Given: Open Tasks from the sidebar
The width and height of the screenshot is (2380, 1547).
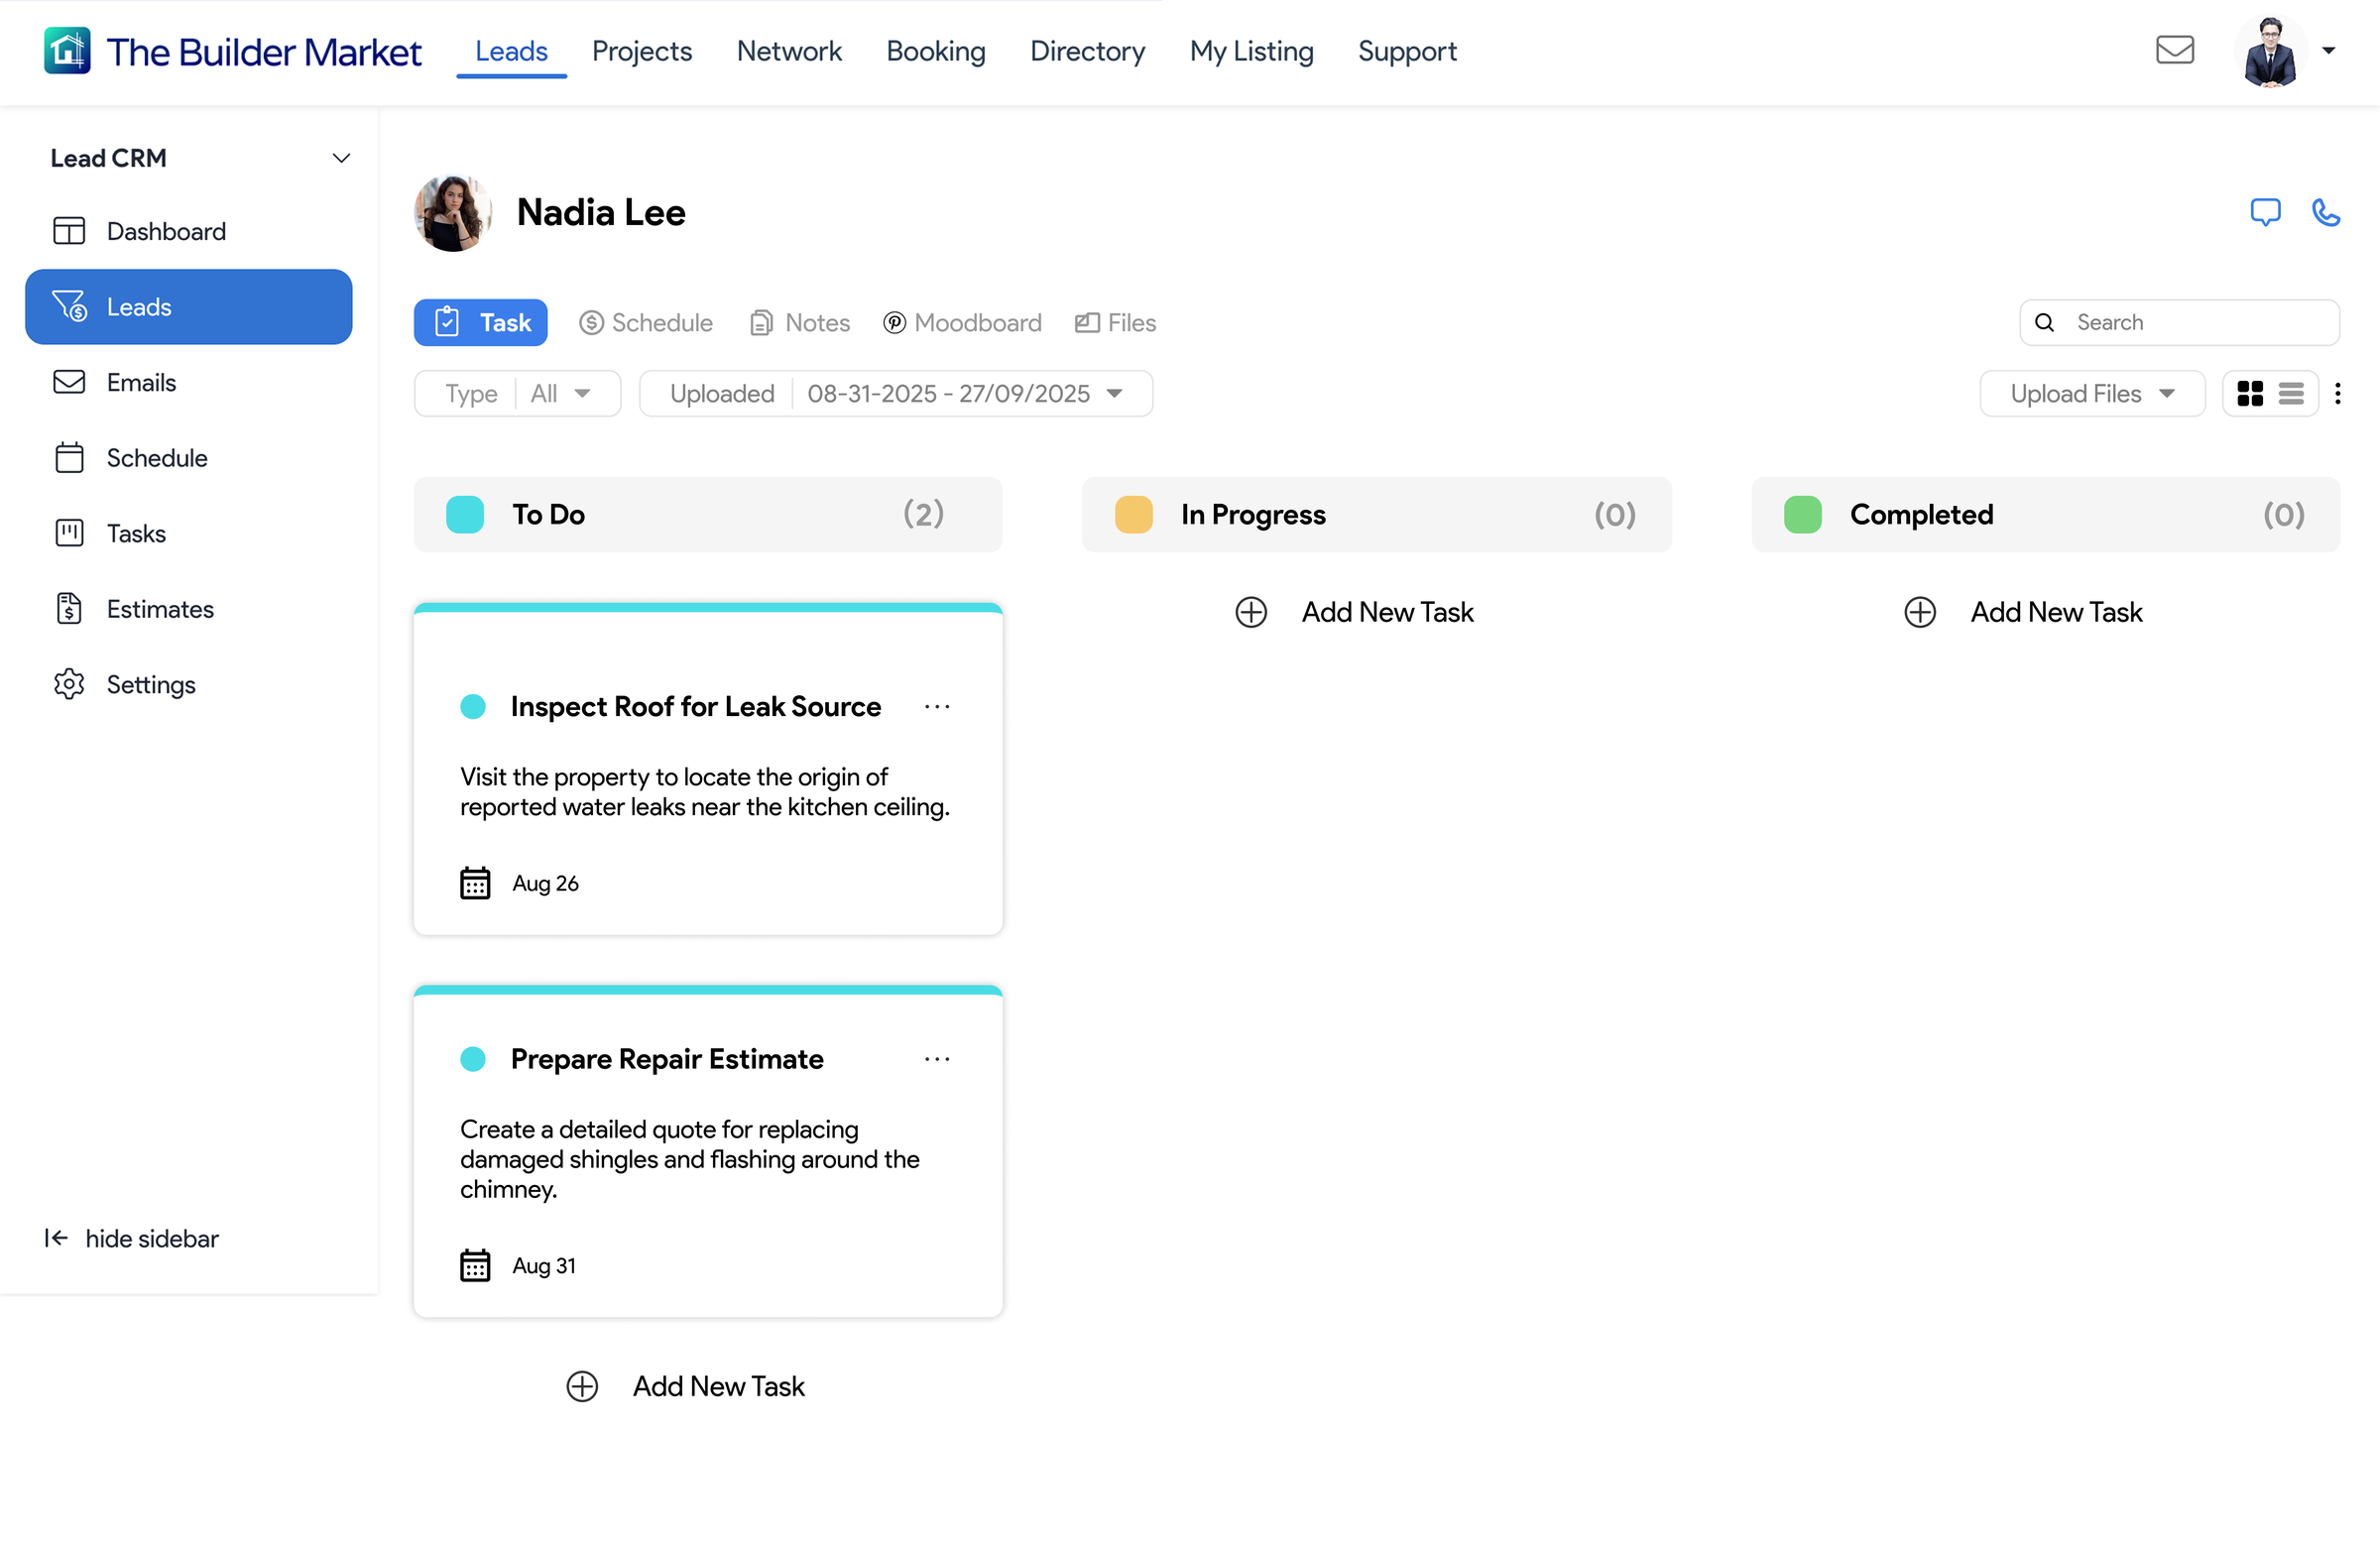Looking at the screenshot, I should point(136,534).
